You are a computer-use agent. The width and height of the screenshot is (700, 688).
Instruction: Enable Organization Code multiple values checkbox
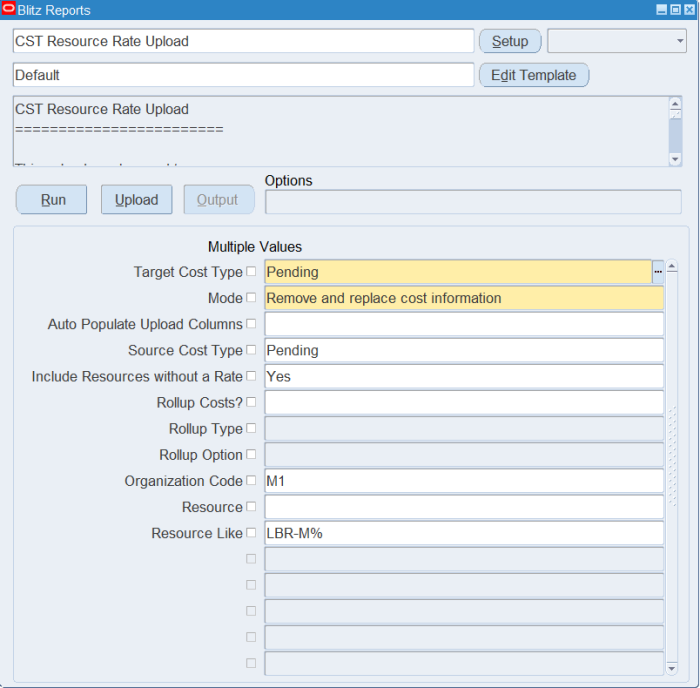coord(251,480)
